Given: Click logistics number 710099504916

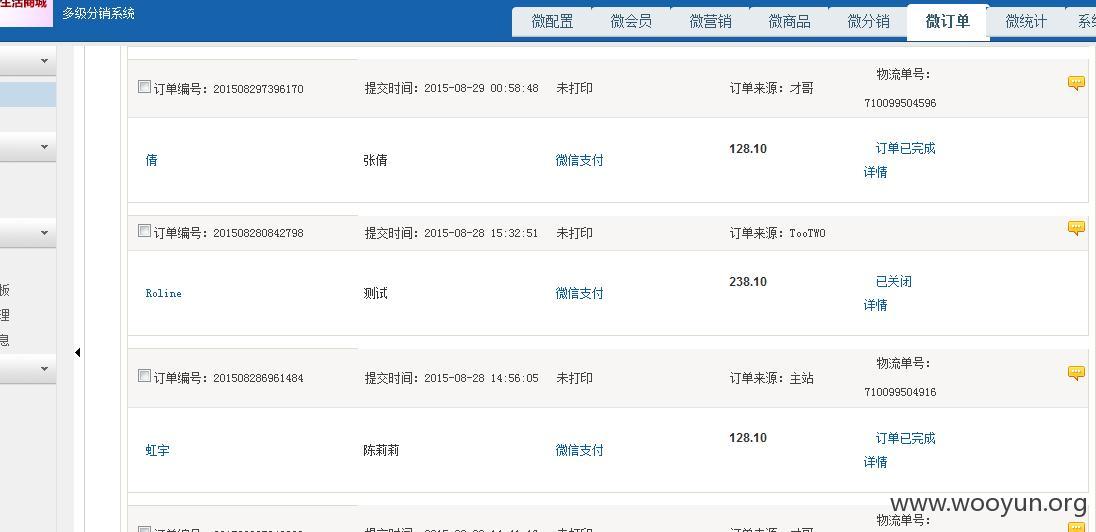Looking at the screenshot, I should 900,392.
